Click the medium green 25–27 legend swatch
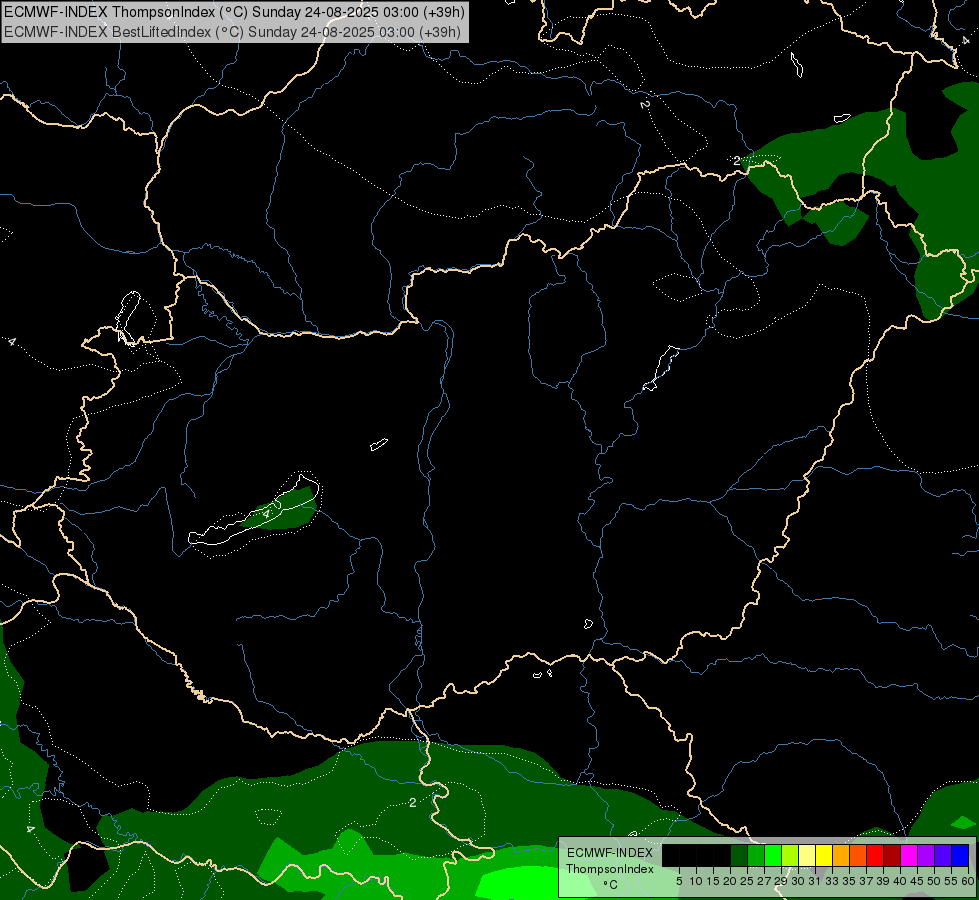This screenshot has height=900, width=979. (756, 855)
